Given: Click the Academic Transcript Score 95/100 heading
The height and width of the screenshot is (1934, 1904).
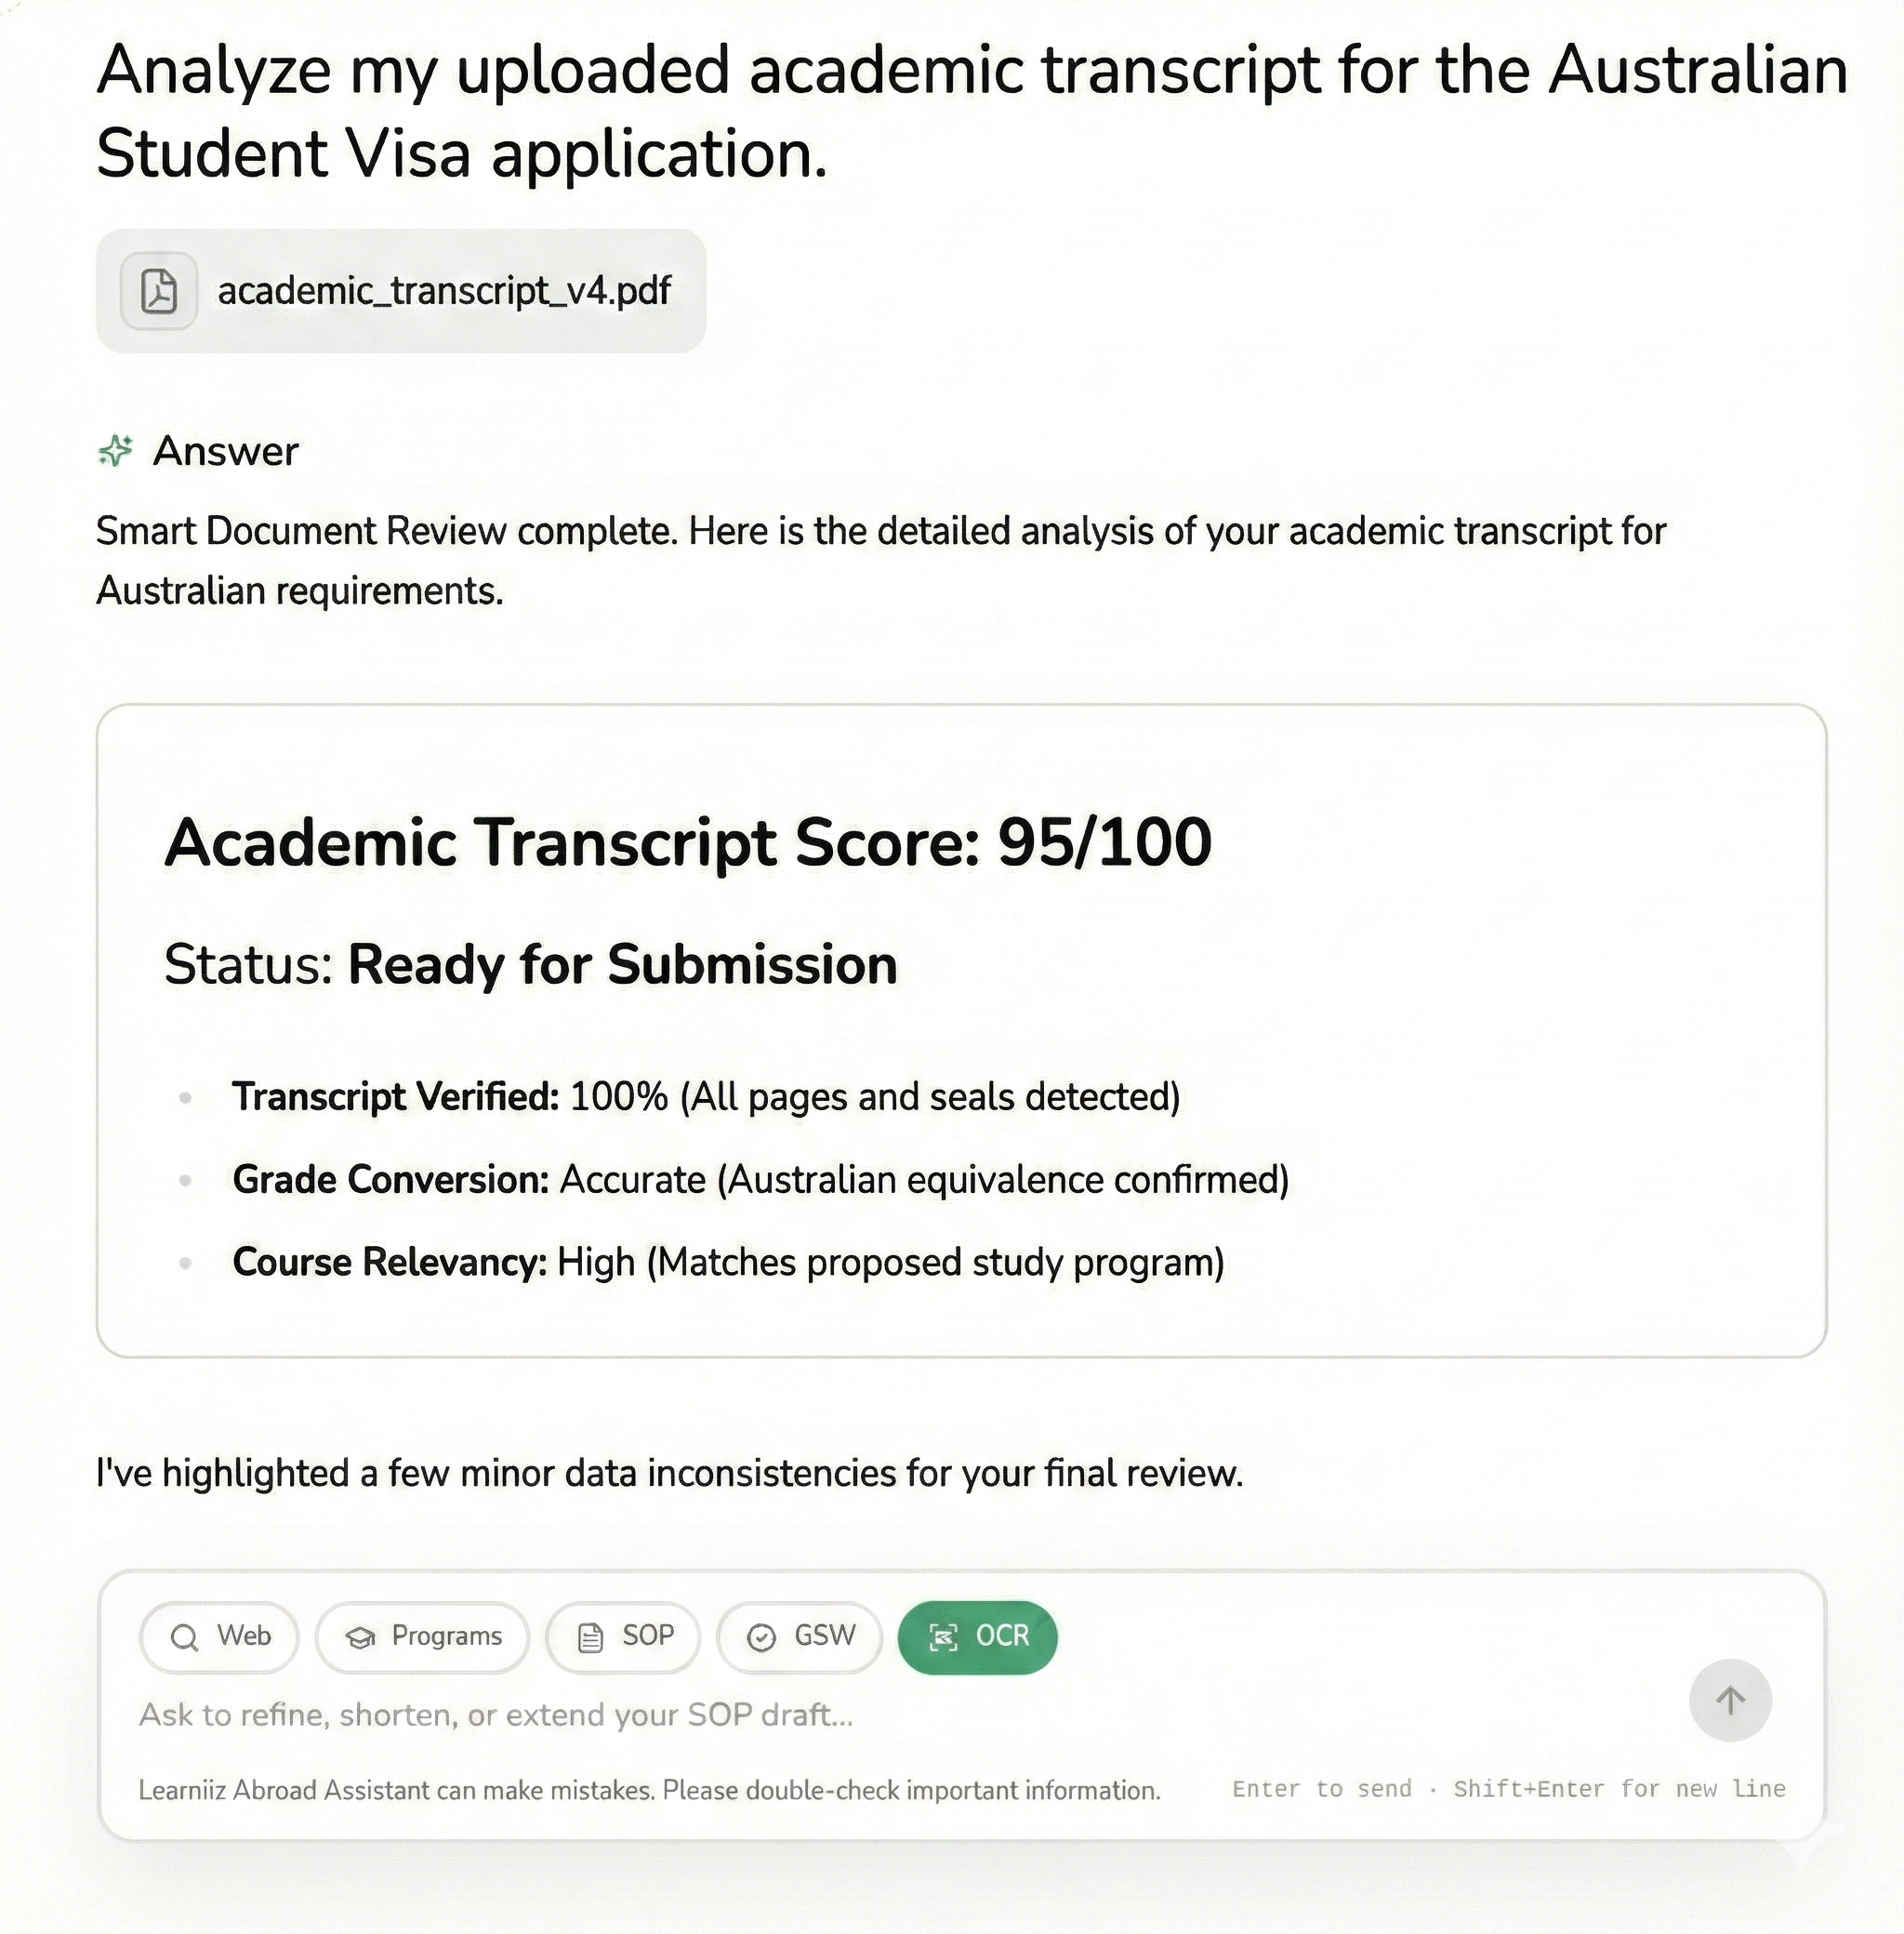Looking at the screenshot, I should 688,842.
